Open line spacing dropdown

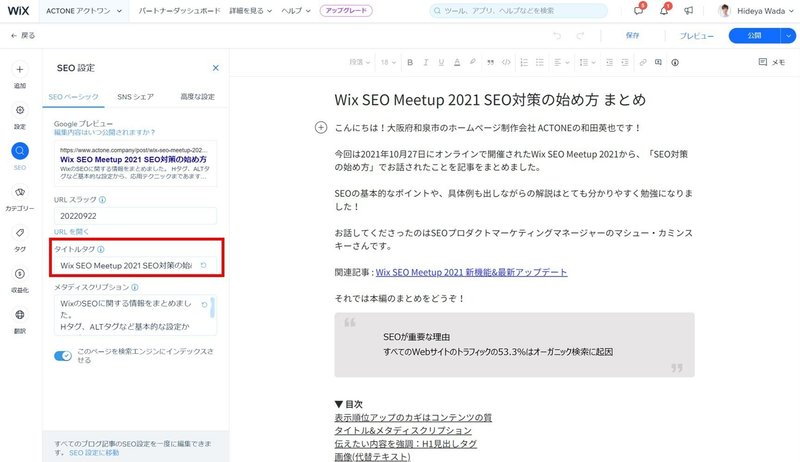[587, 62]
